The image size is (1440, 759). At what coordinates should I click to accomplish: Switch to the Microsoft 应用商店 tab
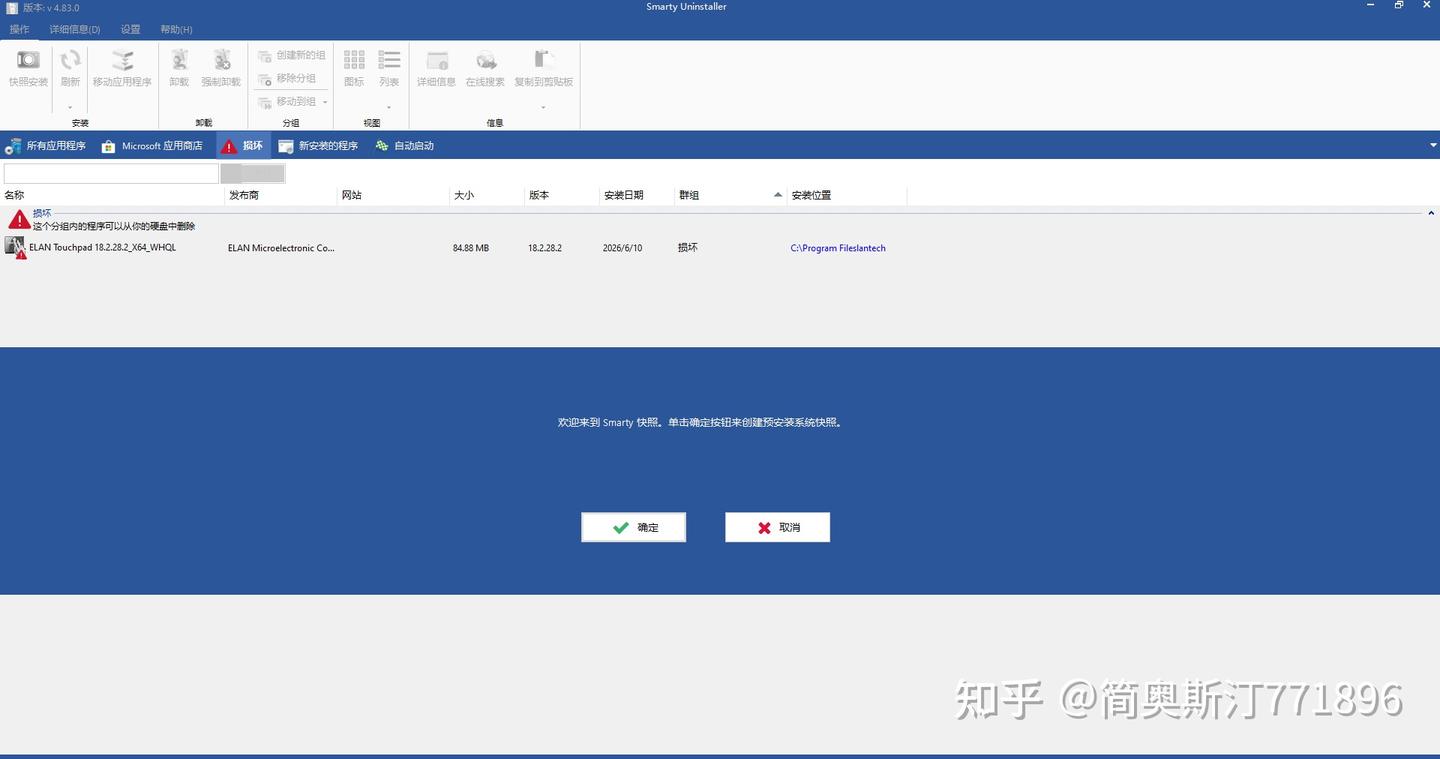point(152,146)
